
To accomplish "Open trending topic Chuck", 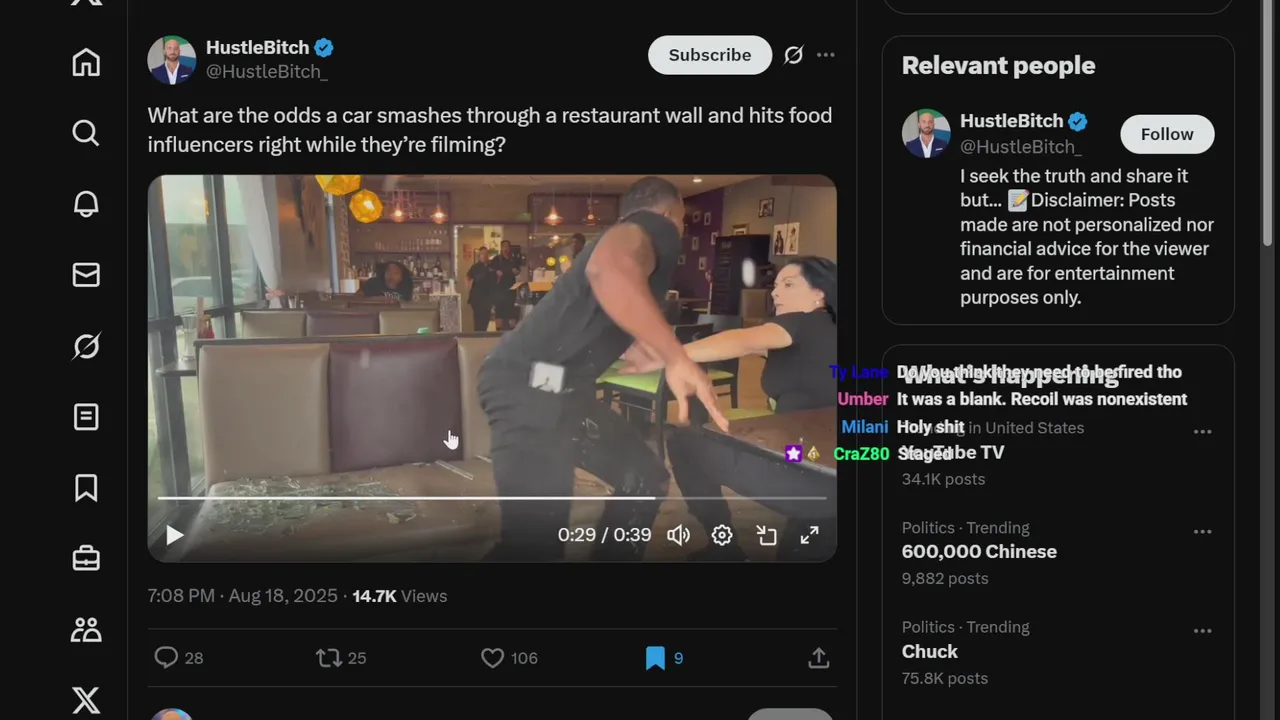I will point(930,652).
